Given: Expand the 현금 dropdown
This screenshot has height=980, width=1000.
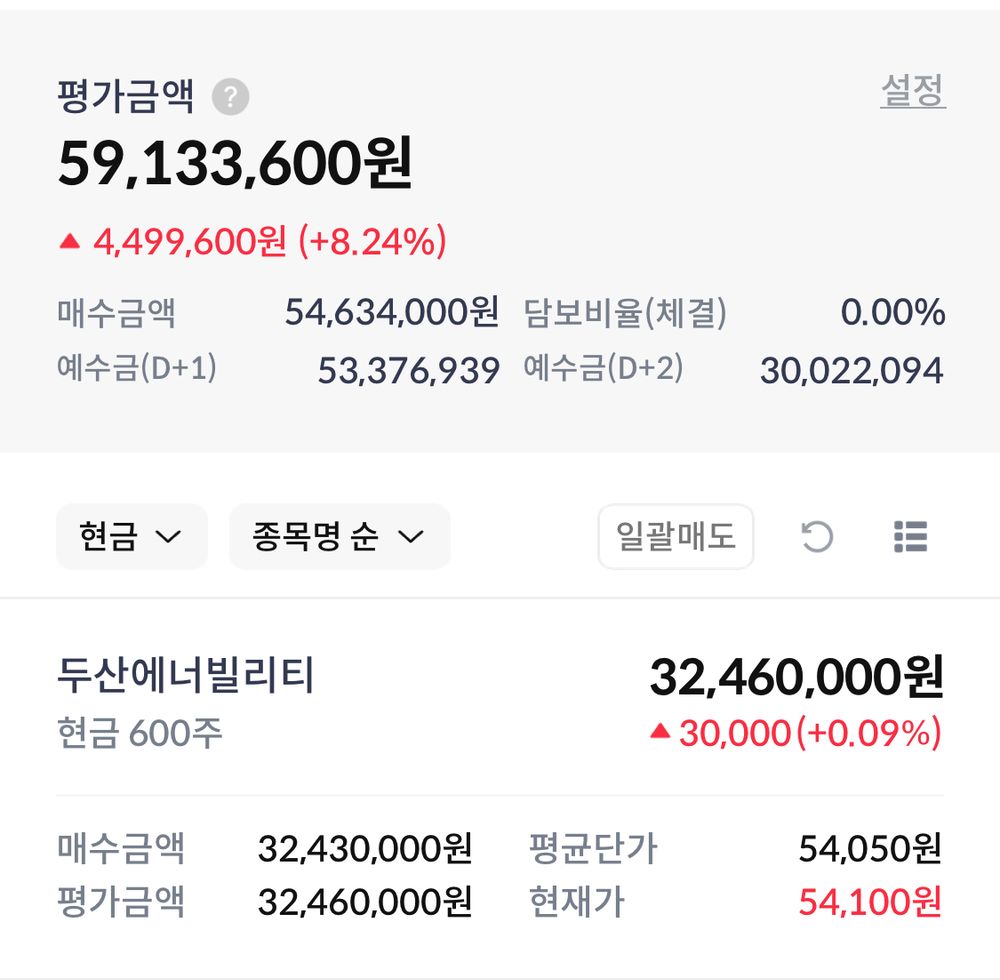Looking at the screenshot, I should pos(131,537).
